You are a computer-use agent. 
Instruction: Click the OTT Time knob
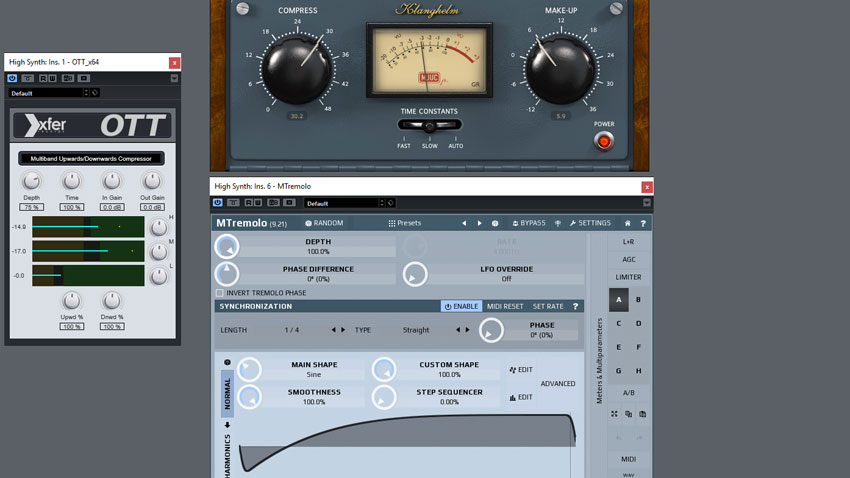point(72,181)
